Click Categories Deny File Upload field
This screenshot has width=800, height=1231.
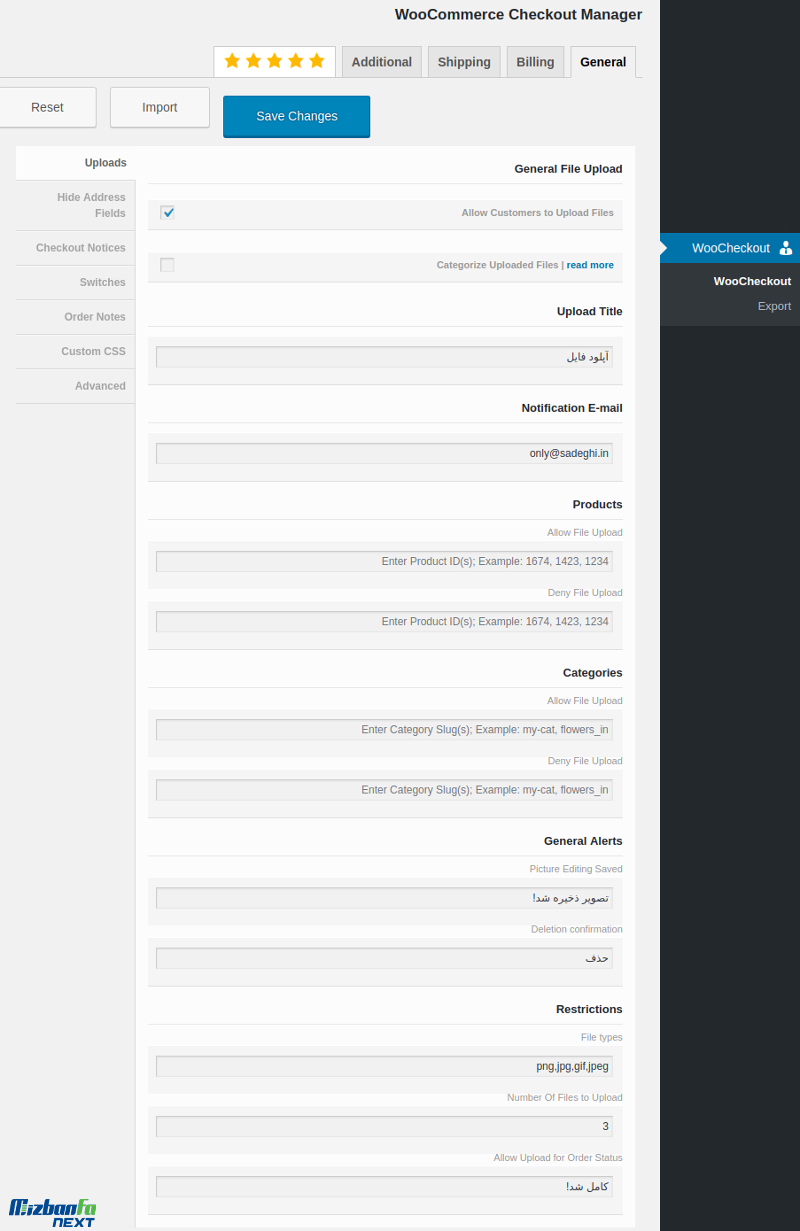(384, 790)
